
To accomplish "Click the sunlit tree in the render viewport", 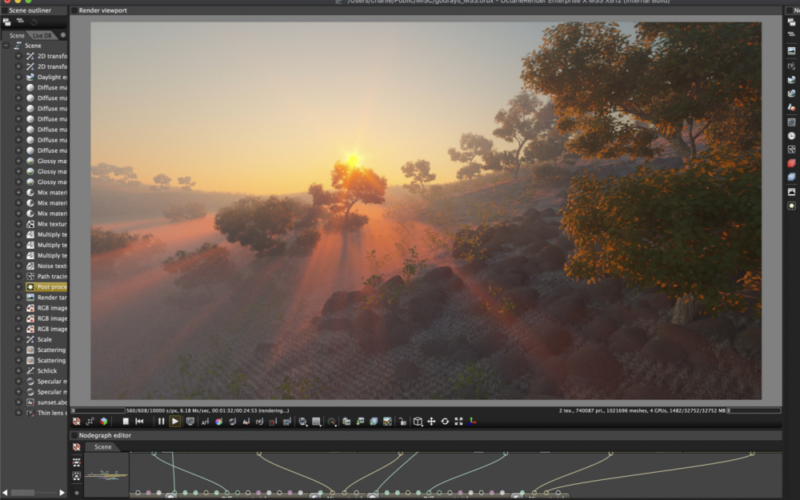I will (x=351, y=189).
